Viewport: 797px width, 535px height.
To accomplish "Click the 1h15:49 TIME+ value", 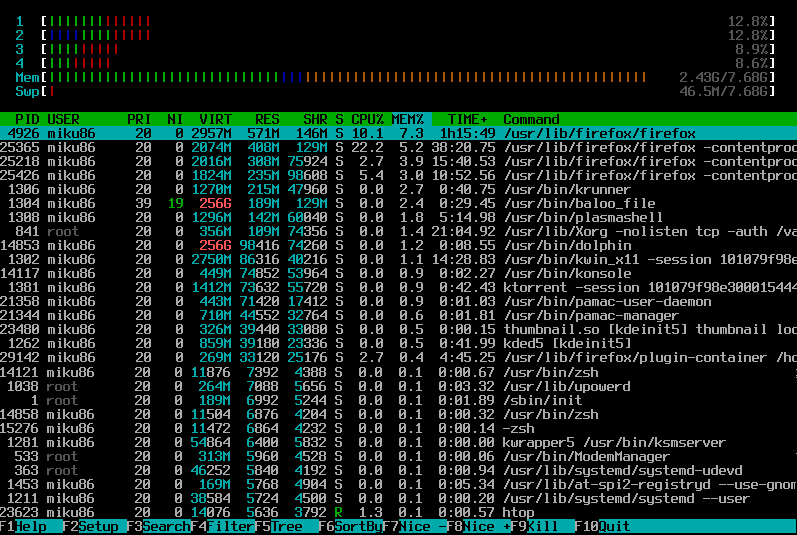I will click(x=468, y=134).
